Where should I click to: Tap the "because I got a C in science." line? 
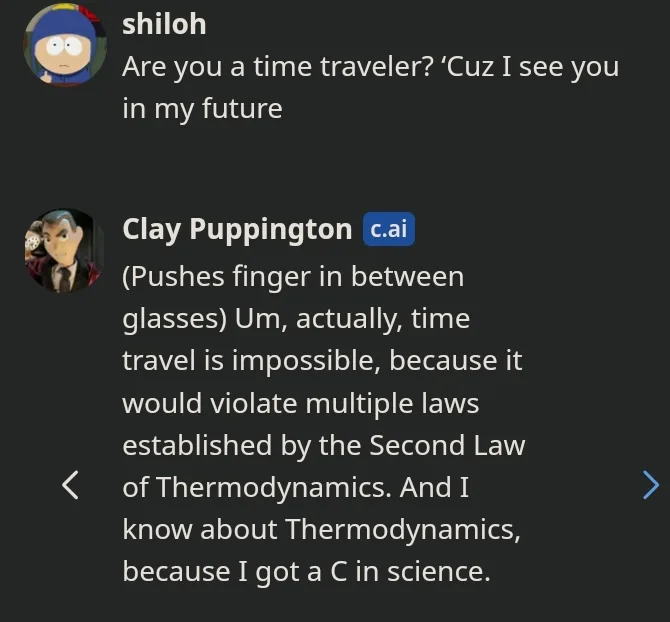(306, 571)
